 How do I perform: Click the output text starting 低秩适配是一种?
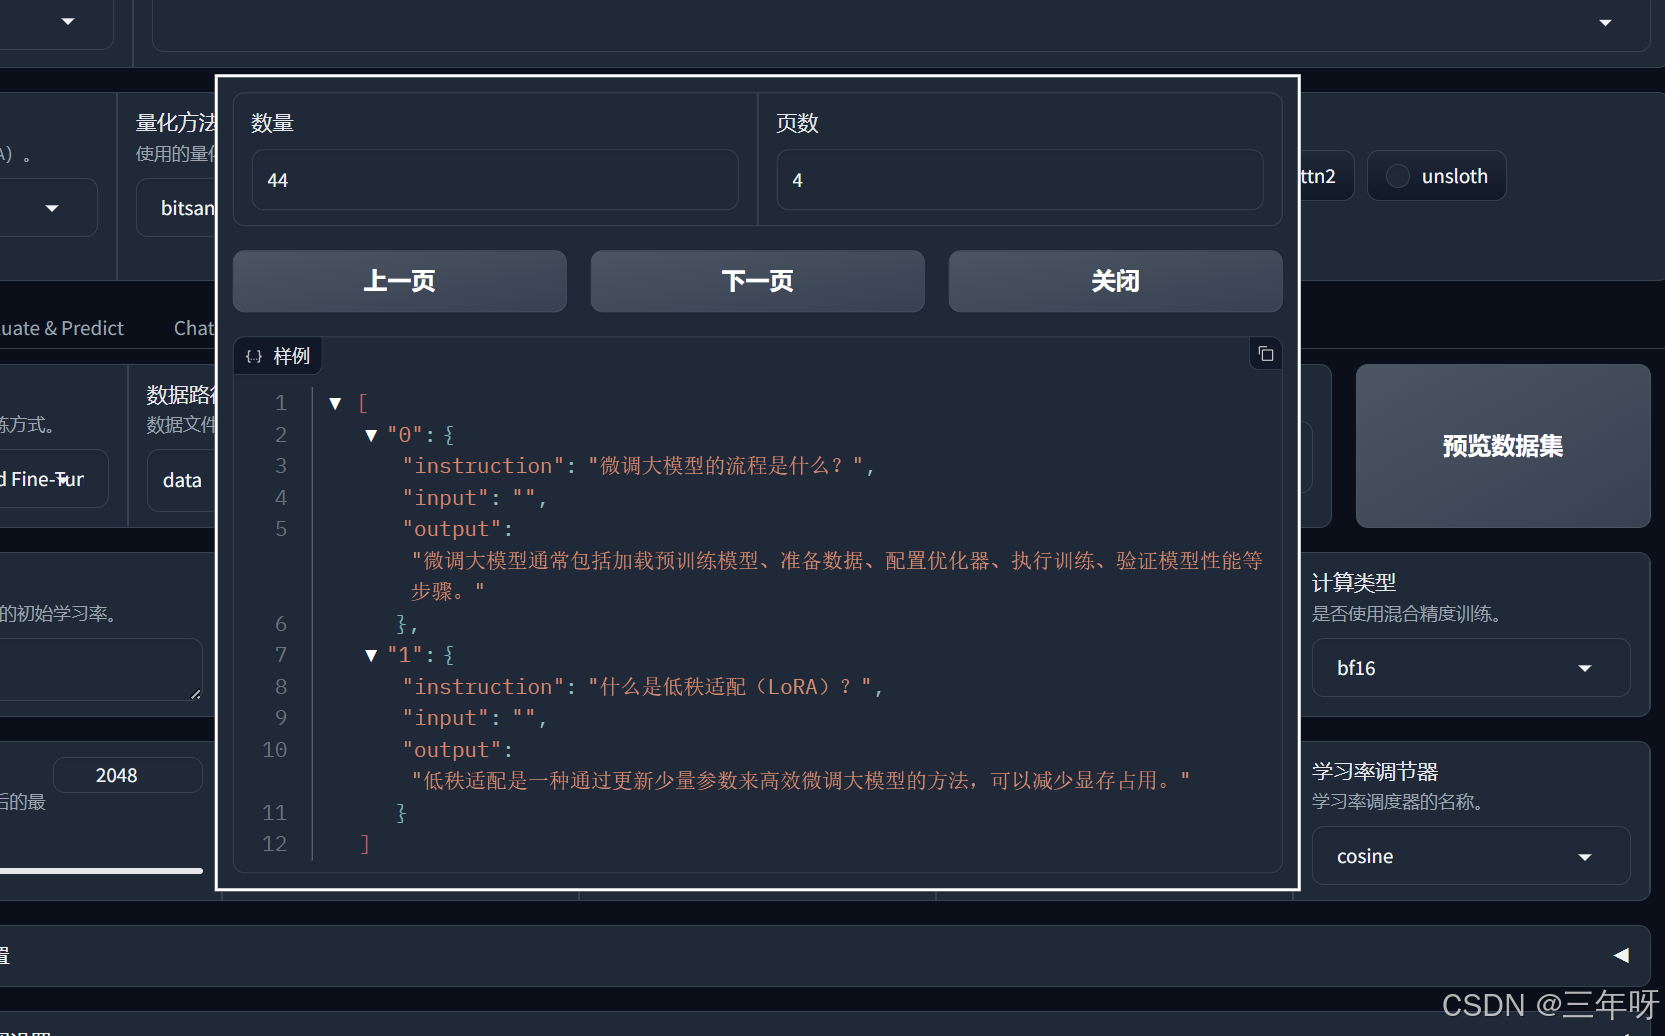point(801,781)
